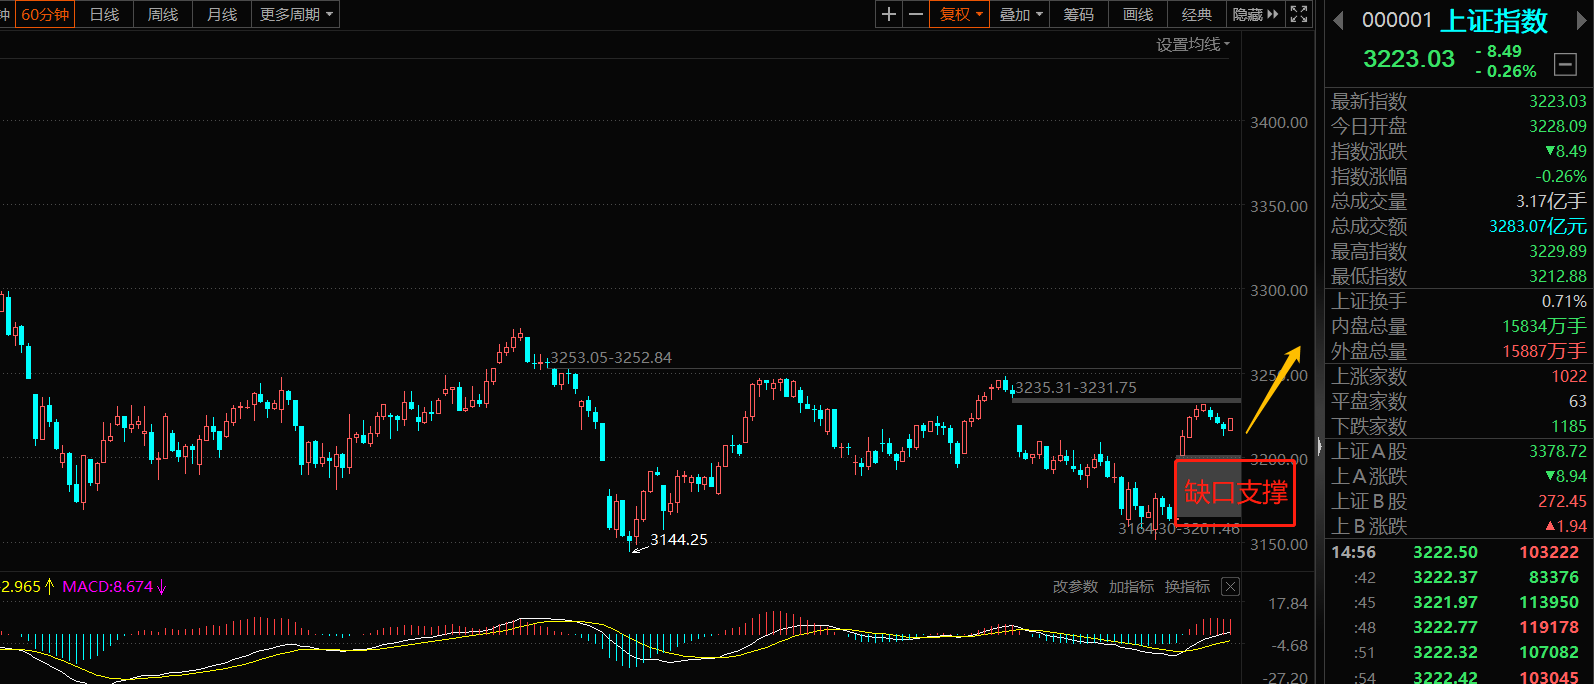Zoom out the chart with minus icon
The image size is (1594, 684).
click(x=916, y=14)
